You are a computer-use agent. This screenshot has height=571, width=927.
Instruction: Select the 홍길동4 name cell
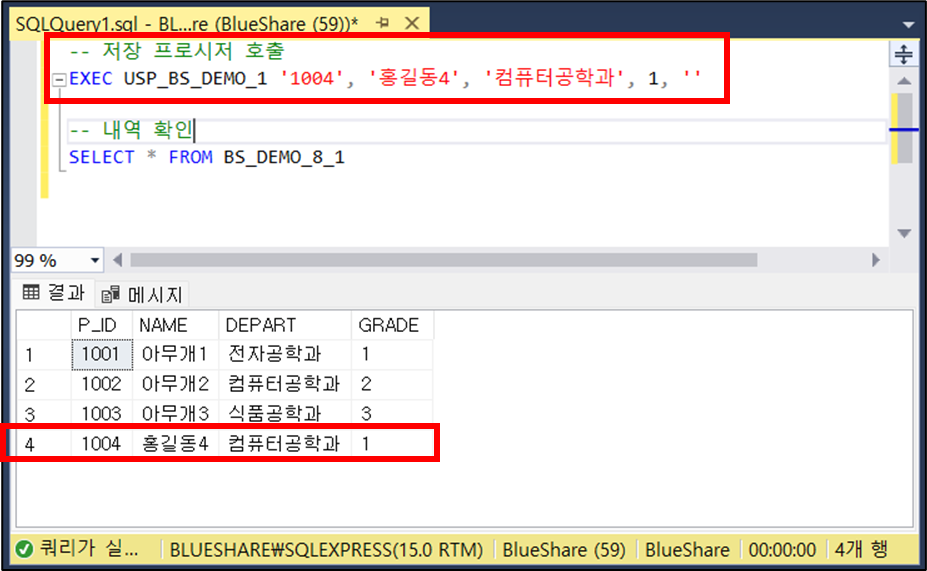175,443
